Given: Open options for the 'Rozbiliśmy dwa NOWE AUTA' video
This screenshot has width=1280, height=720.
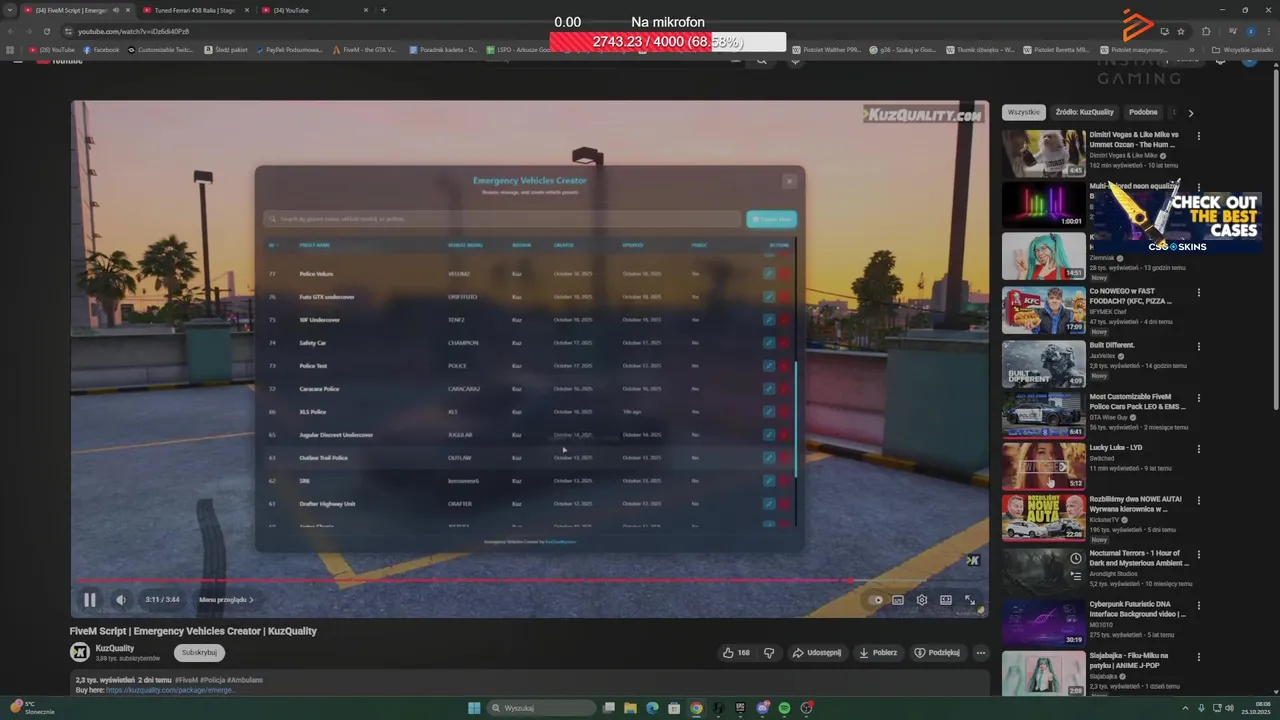Looking at the screenshot, I should tap(1199, 501).
